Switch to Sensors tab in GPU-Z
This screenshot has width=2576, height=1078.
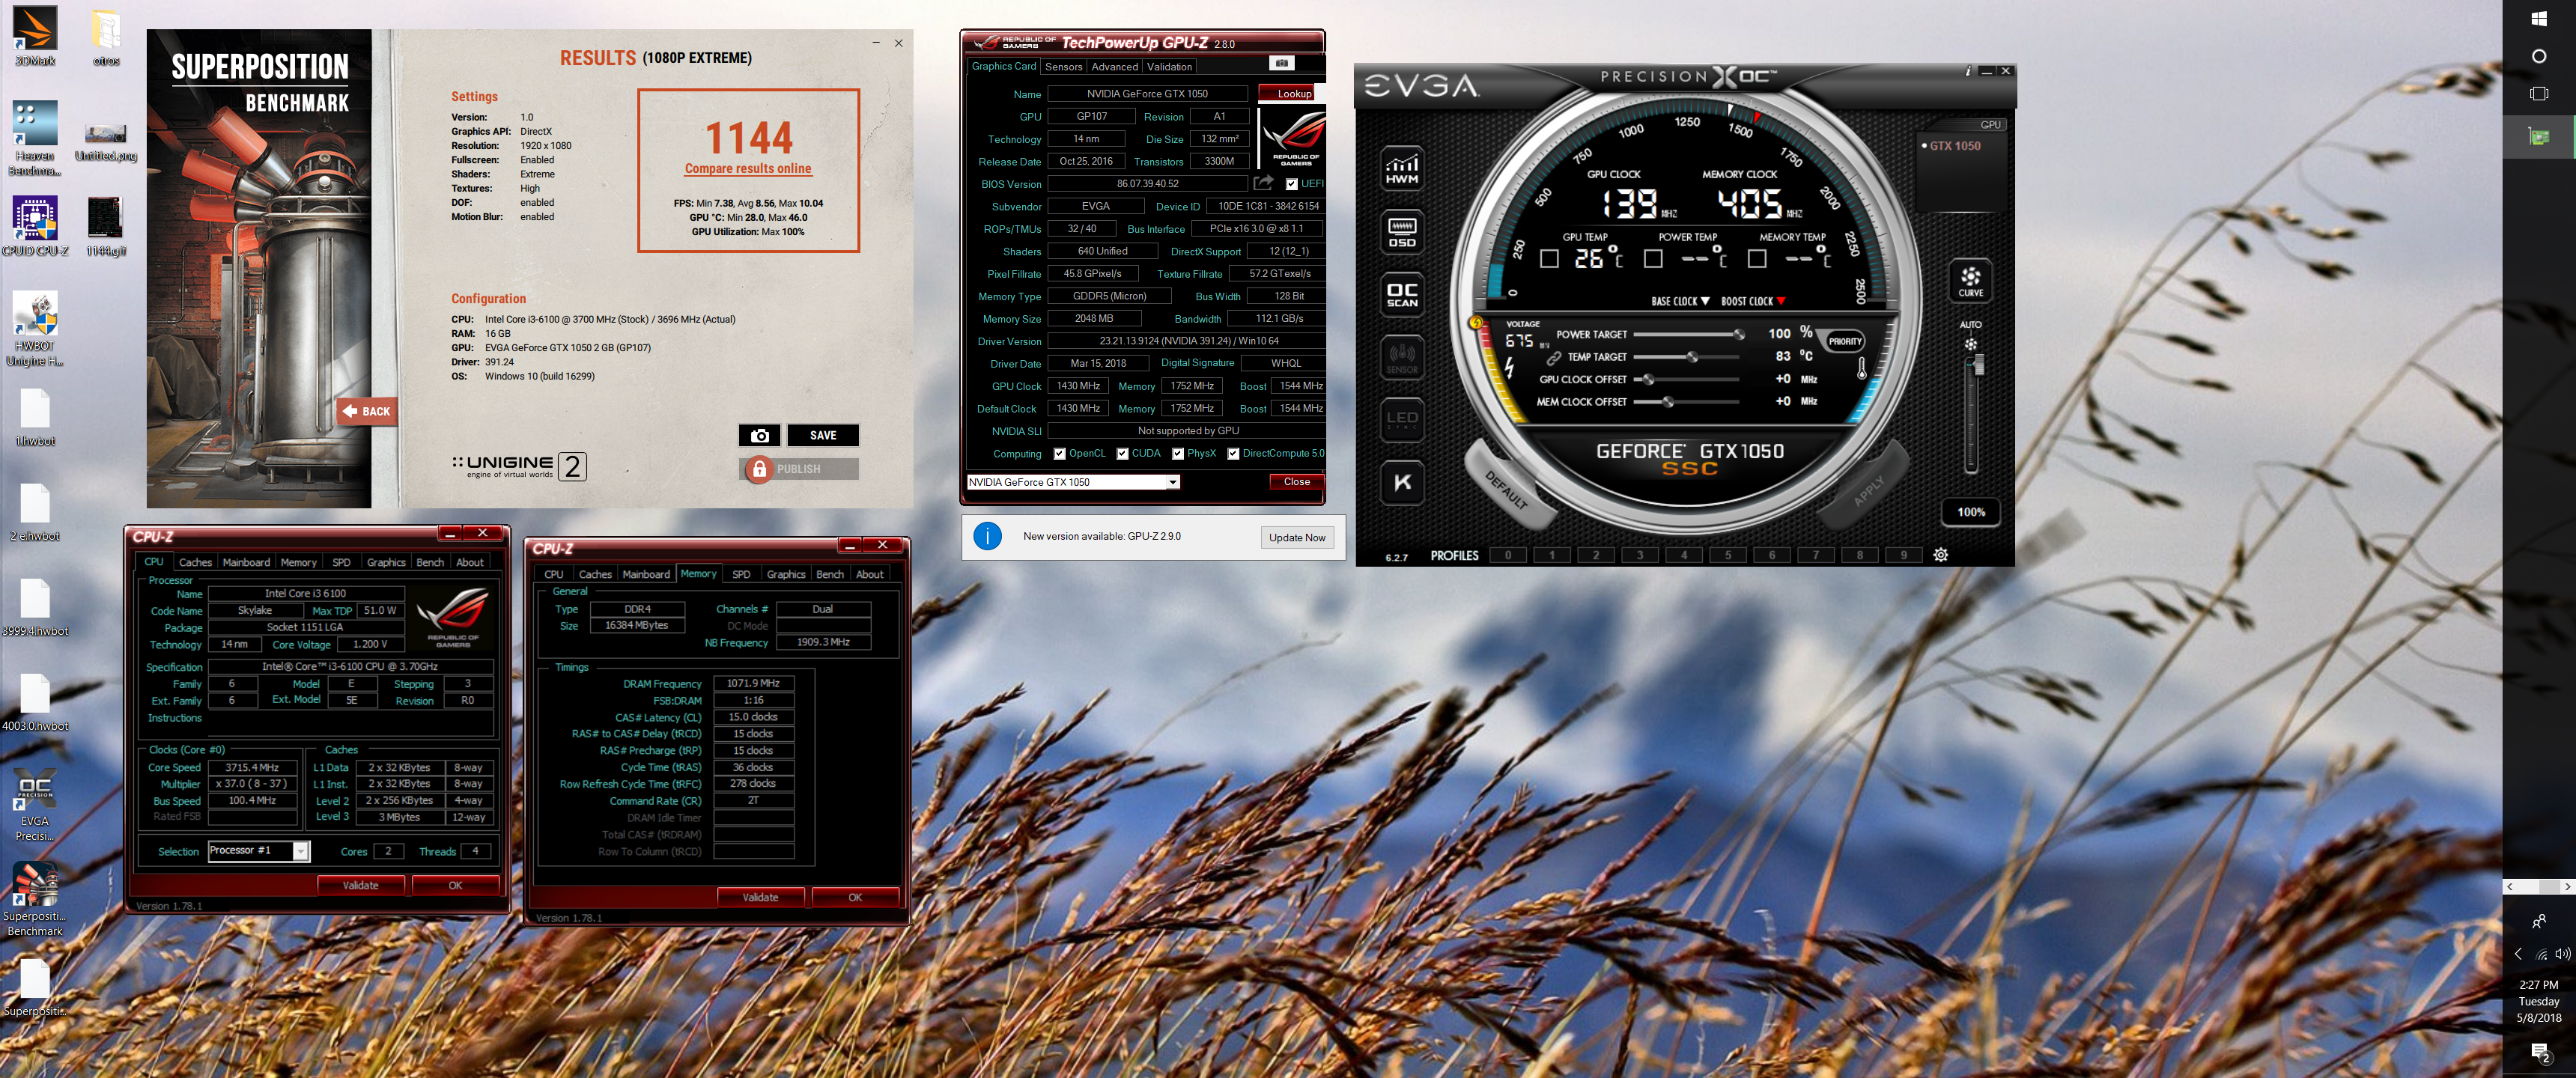click(x=1063, y=67)
